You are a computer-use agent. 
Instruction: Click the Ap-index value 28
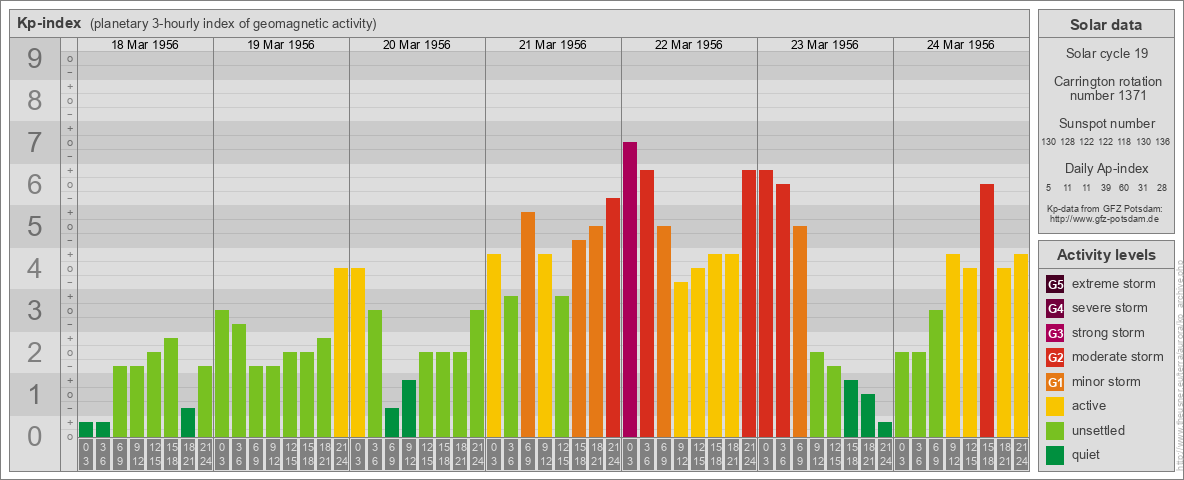coord(1162,187)
